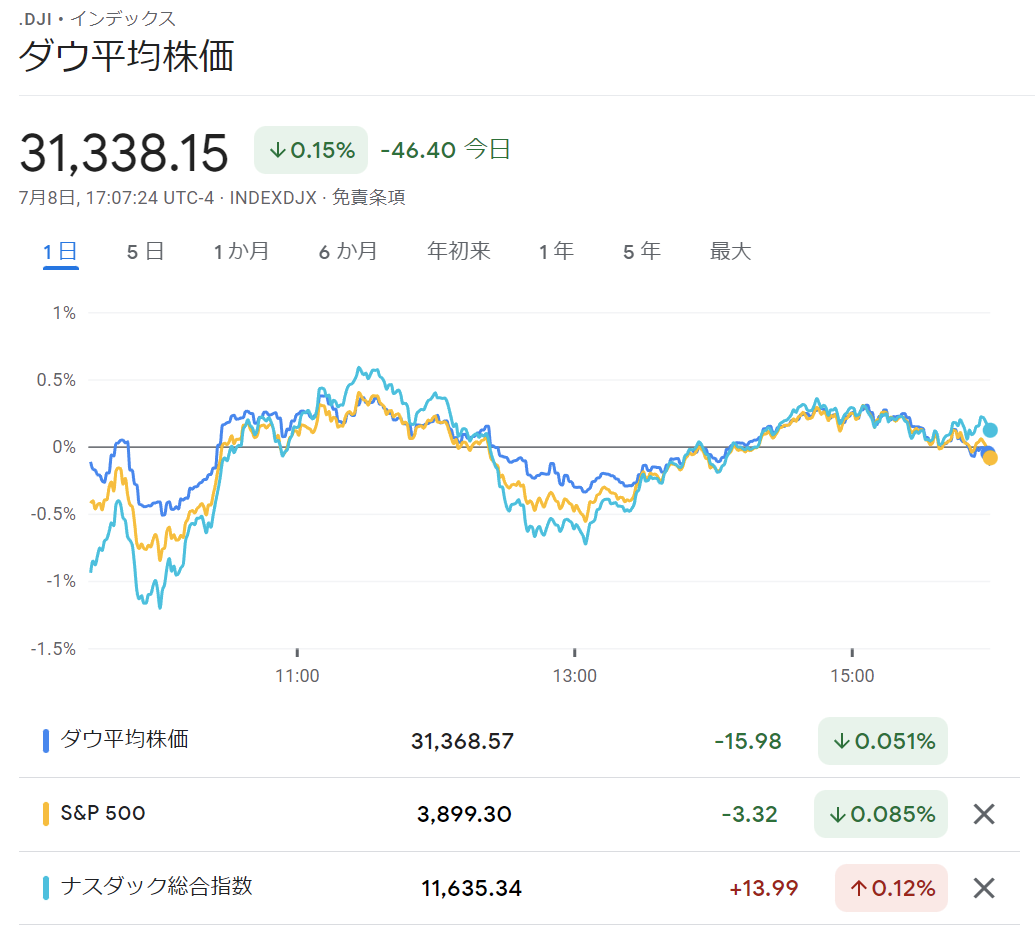Click the -3.32 S&P point change
Image resolution: width=1035 pixels, height=930 pixels.
750,814
